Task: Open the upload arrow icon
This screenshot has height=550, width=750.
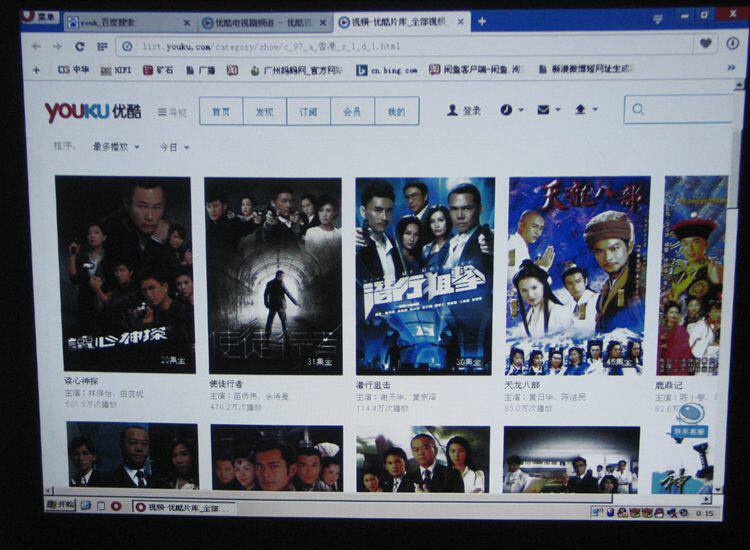Action: [x=580, y=110]
